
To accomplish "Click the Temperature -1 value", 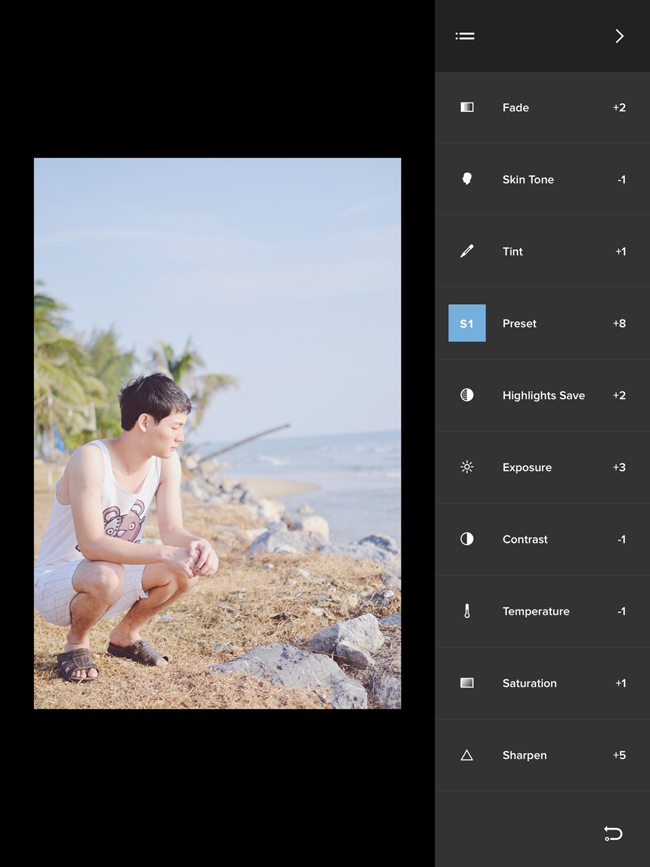I will click(622, 612).
